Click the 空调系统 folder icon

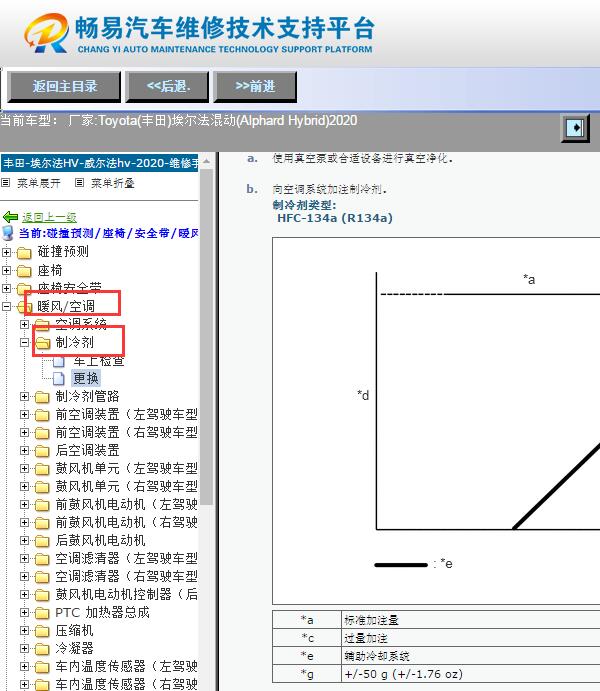(x=42, y=325)
